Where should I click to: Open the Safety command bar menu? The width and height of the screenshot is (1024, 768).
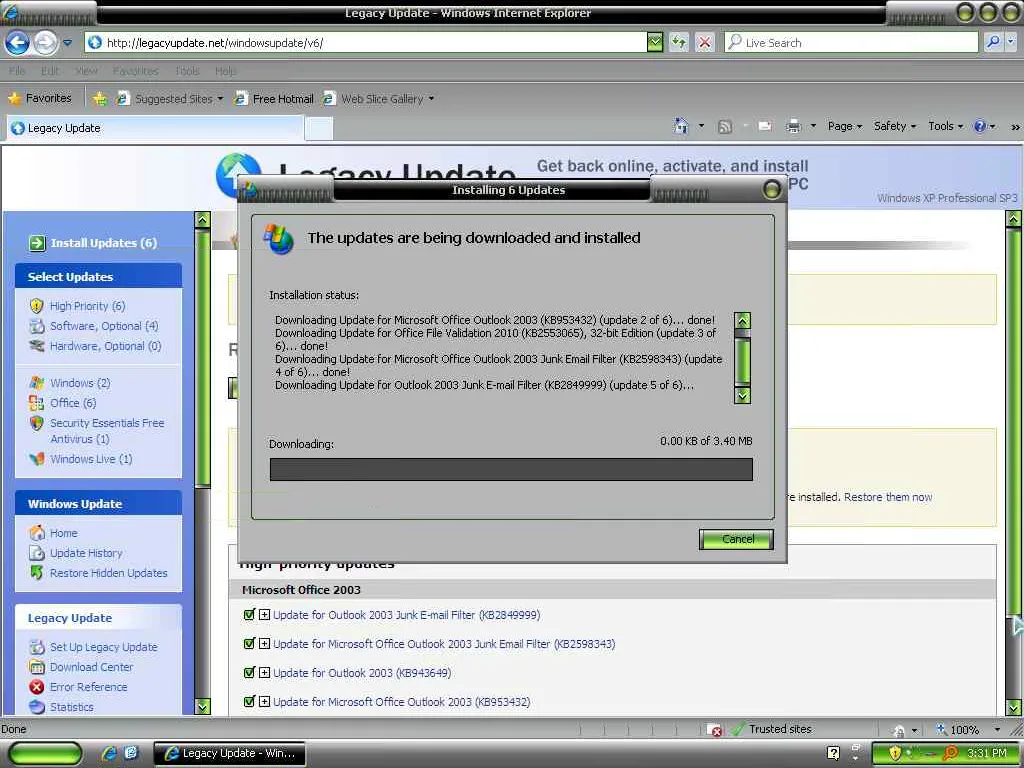coord(895,126)
